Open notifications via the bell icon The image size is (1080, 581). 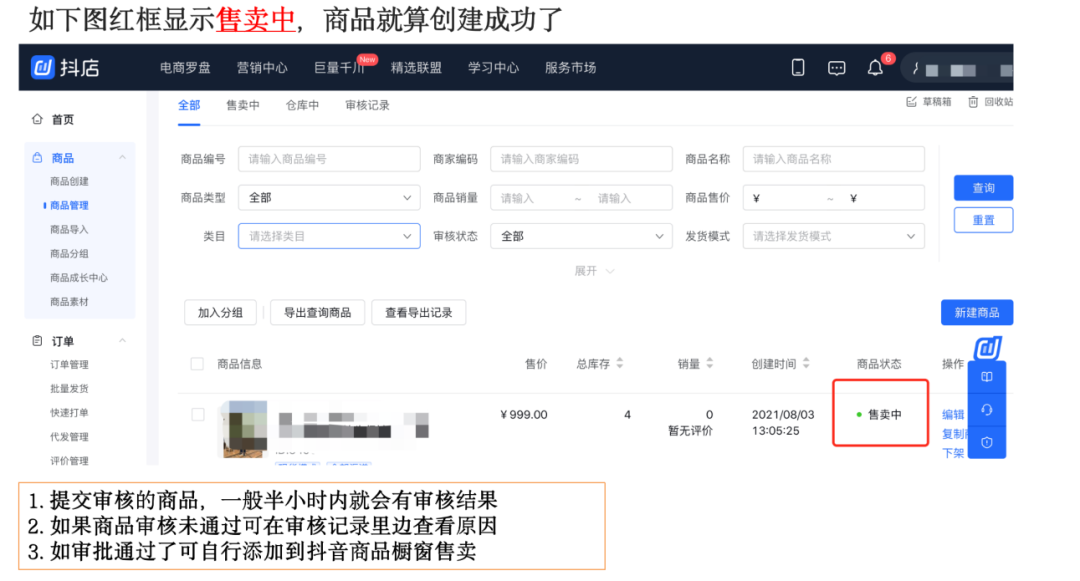coord(874,67)
